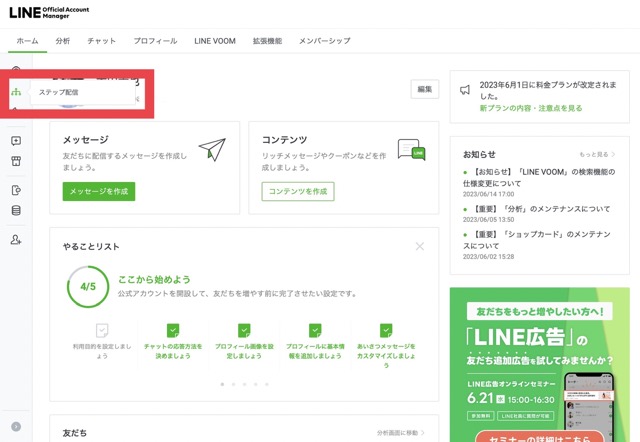
Task: Open the shop card sidebar icon
Action: tap(16, 161)
